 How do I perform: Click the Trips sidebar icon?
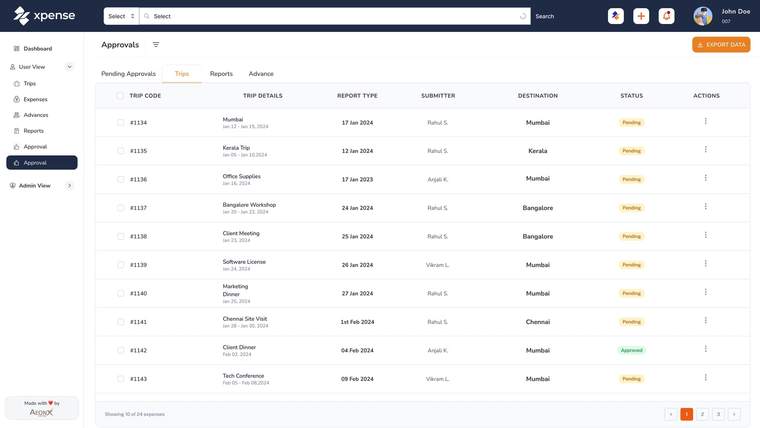tap(16, 83)
